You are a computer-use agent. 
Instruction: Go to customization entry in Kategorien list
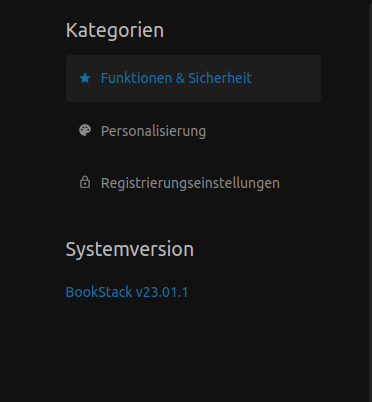click(193, 131)
